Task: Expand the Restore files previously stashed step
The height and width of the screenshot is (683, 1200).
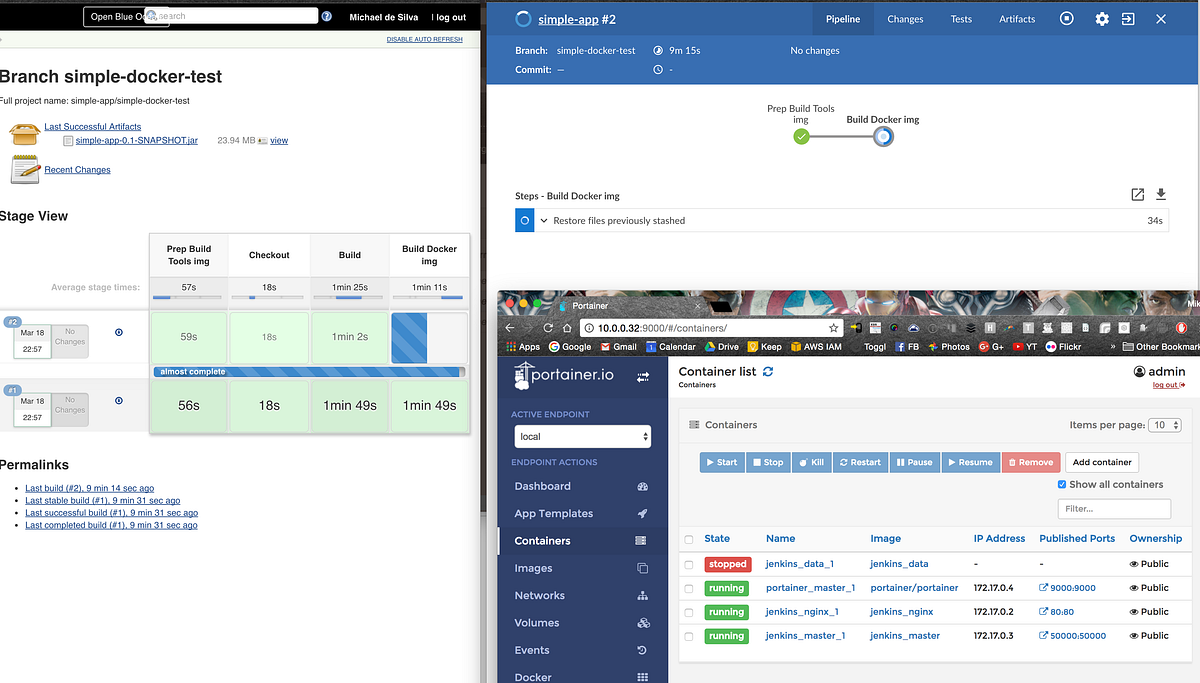Action: point(545,219)
